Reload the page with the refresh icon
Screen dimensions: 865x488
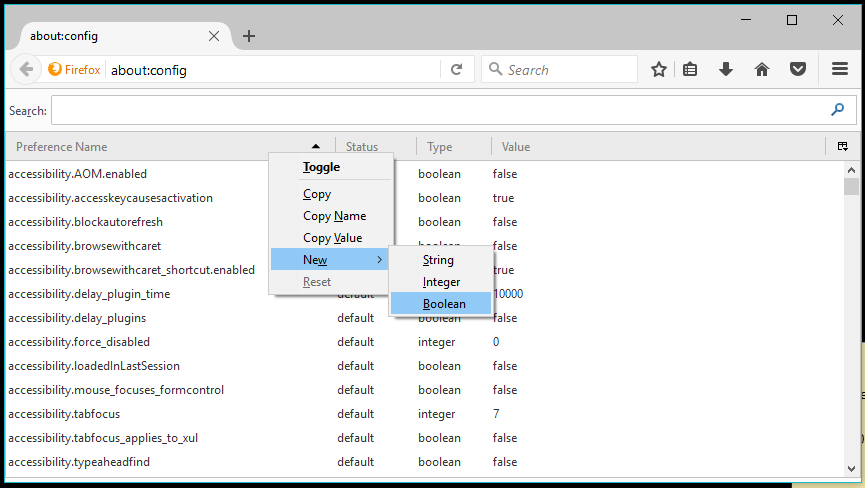(x=456, y=70)
